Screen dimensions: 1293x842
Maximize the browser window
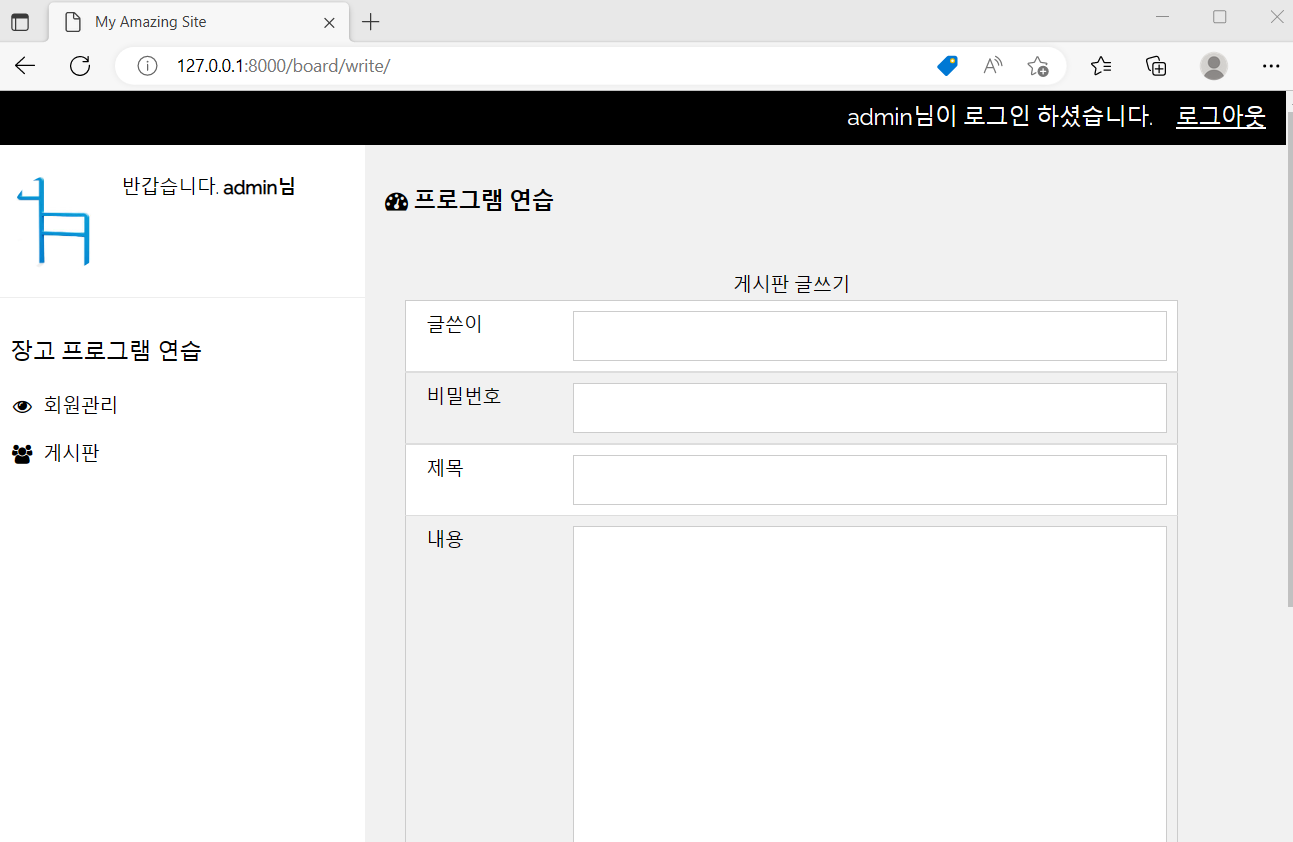click(1219, 16)
